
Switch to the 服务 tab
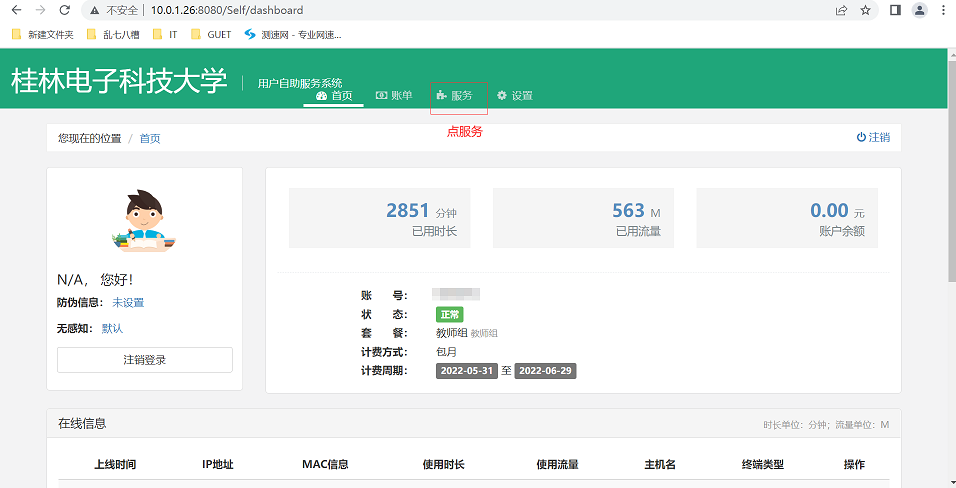(x=455, y=96)
